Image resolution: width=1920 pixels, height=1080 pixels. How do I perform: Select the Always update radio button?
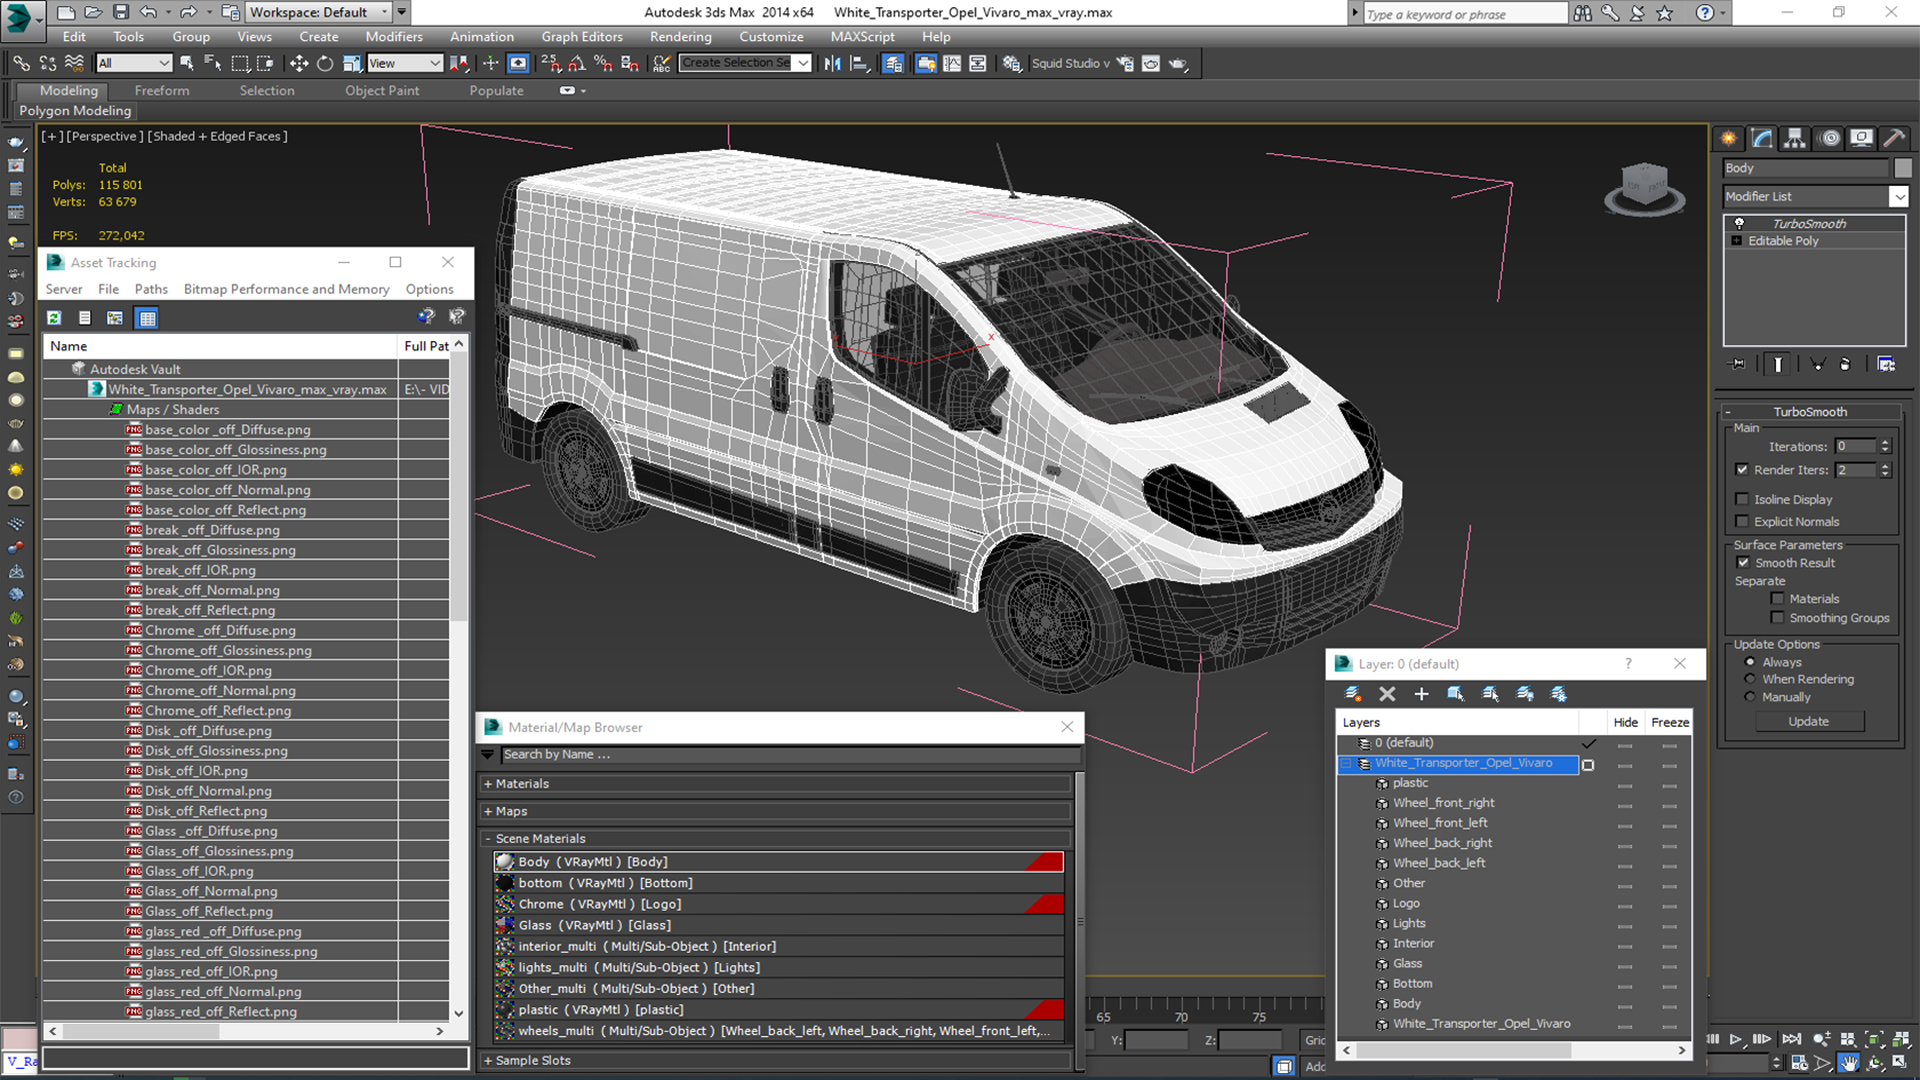[1750, 662]
